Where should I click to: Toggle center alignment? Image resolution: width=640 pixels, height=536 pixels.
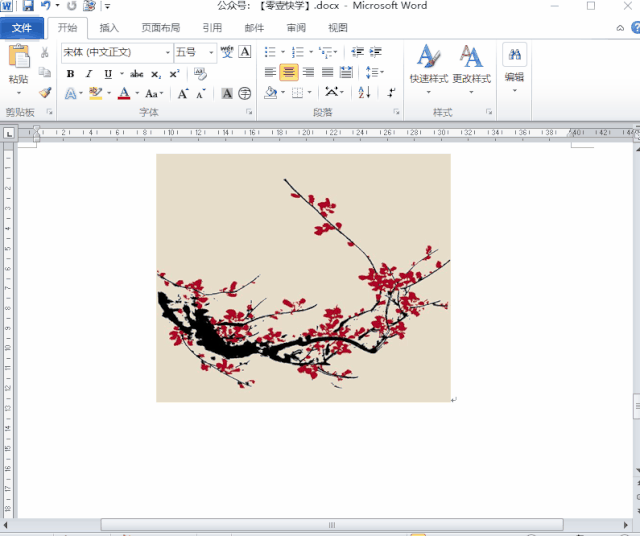pyautogui.click(x=289, y=73)
